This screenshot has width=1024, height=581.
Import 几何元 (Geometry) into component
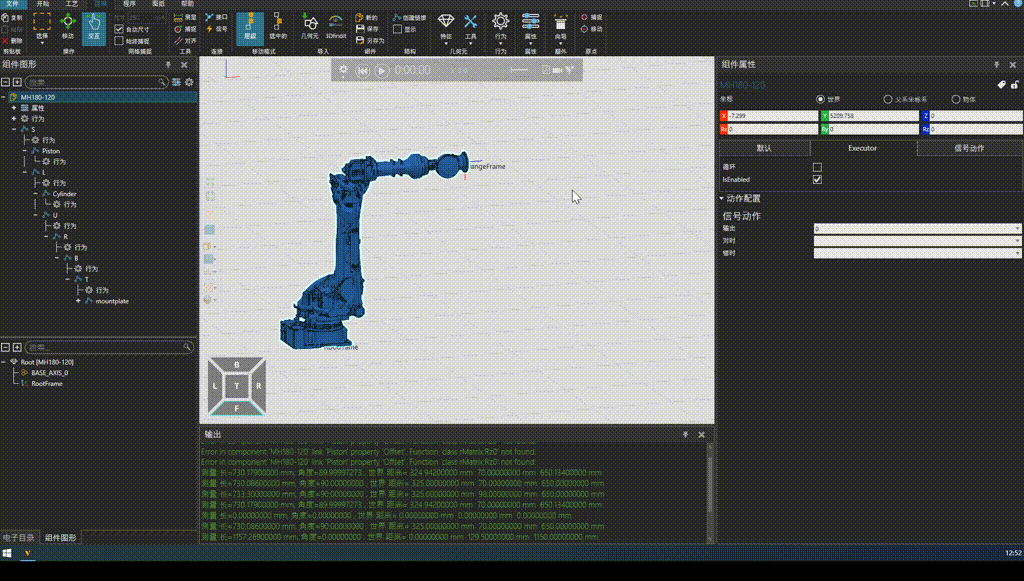coord(310,27)
